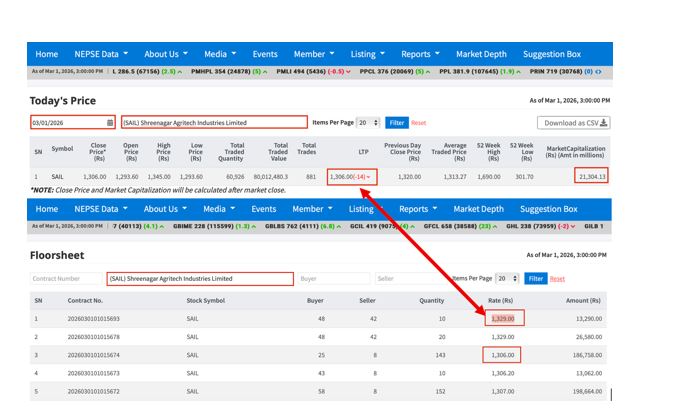Click the Buyer filter input field
The image size is (689, 417).
pos(334,279)
